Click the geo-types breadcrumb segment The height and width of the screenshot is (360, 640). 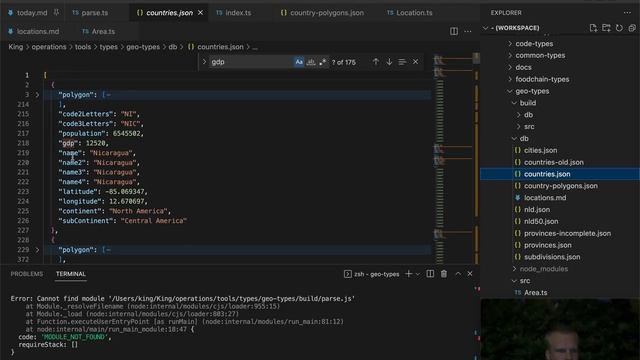[x=143, y=47]
